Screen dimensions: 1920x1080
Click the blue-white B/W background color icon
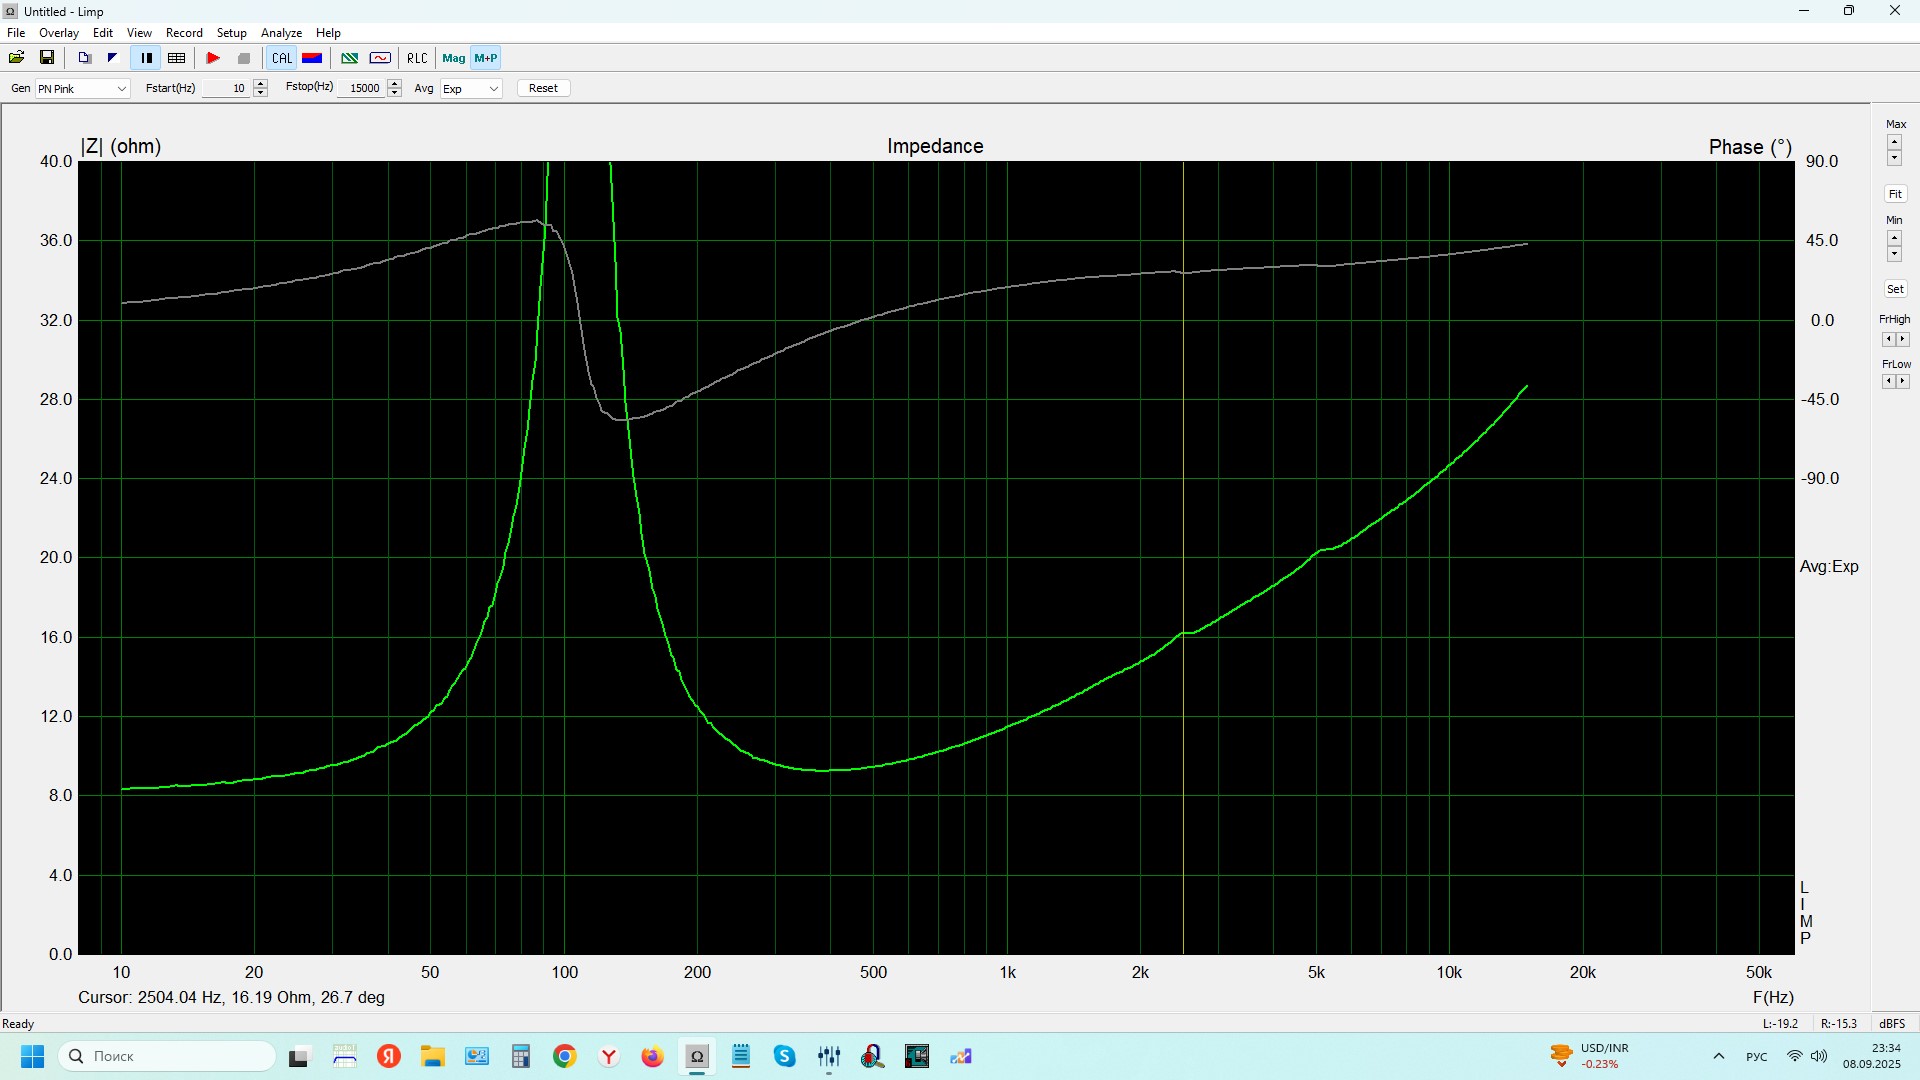(112, 58)
